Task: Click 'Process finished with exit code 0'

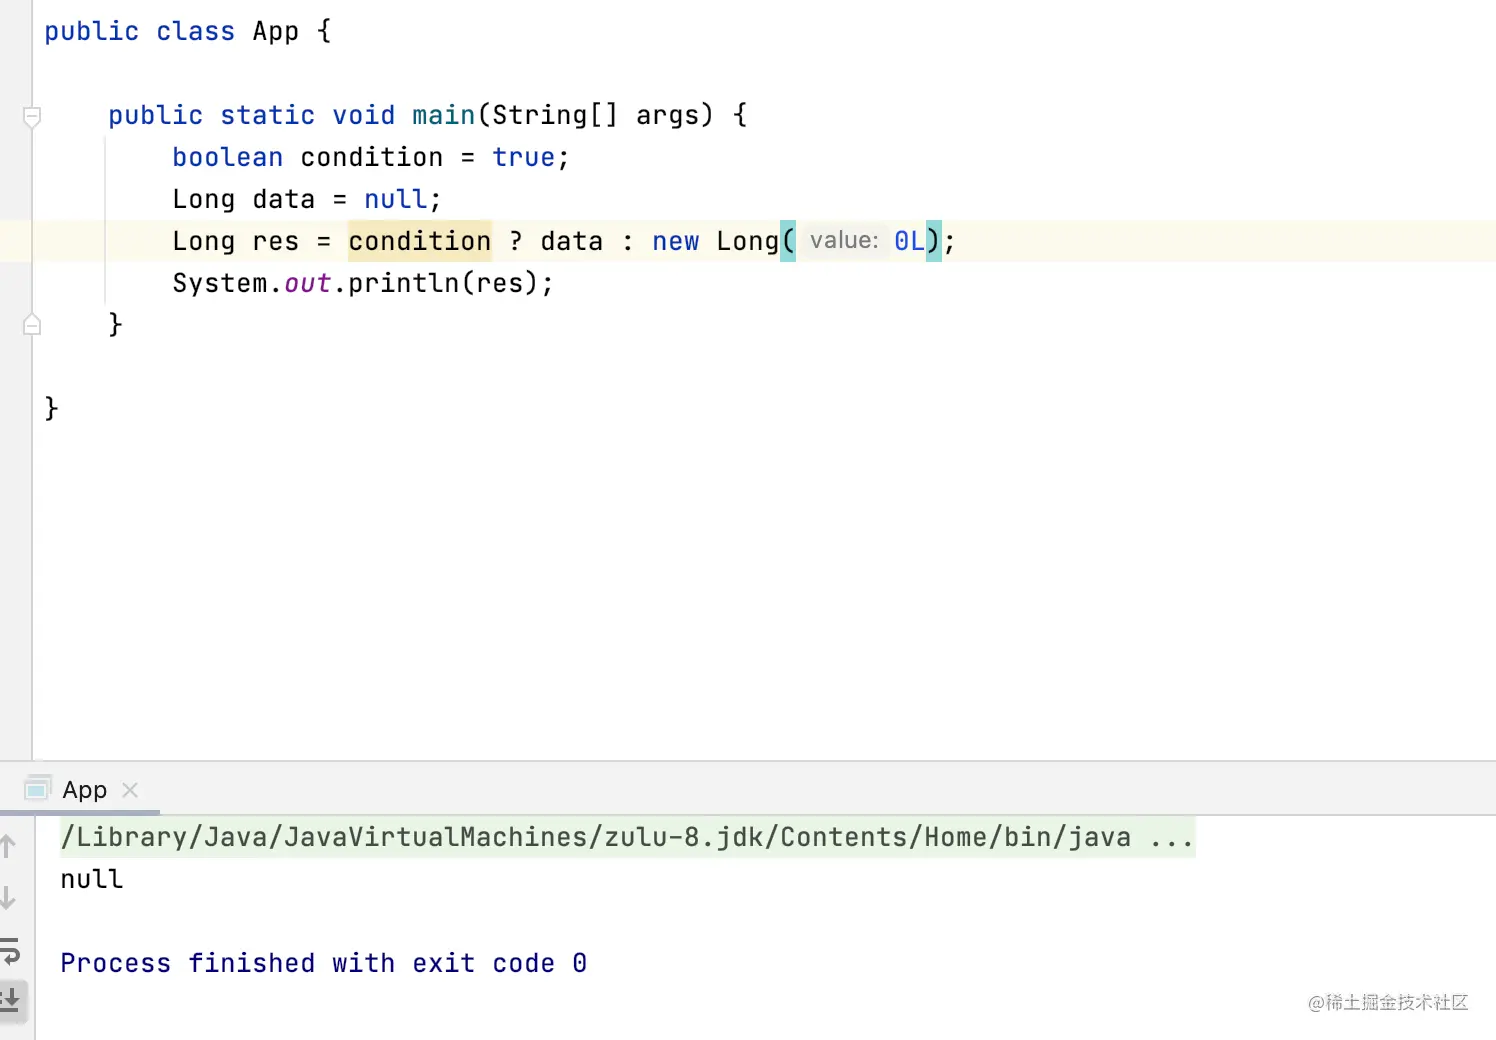Action: [x=324, y=963]
